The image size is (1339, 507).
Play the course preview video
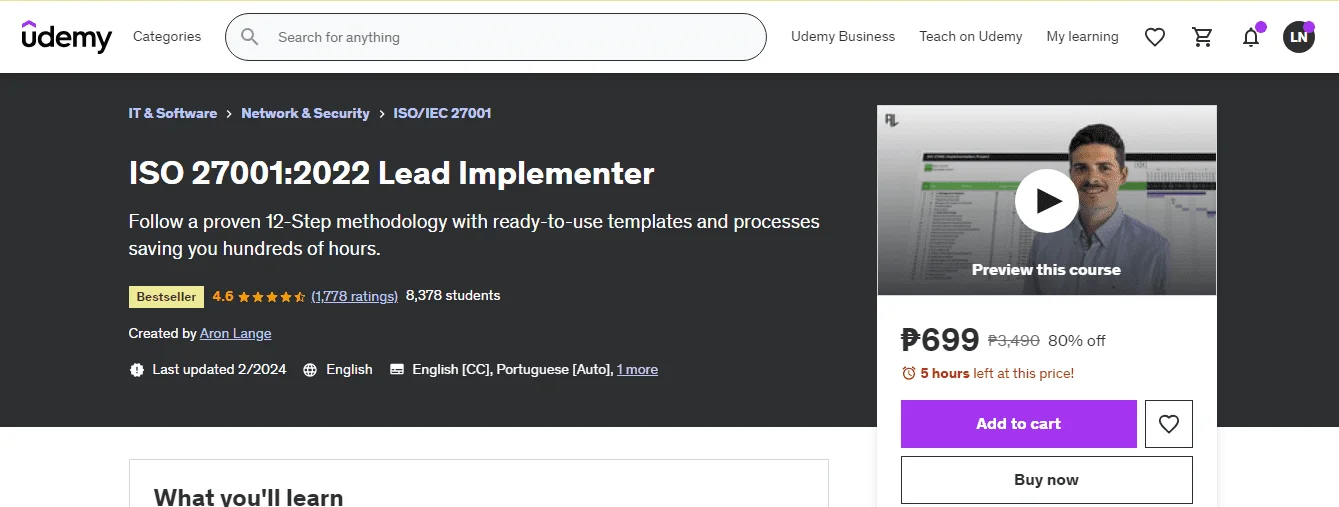coord(1047,201)
